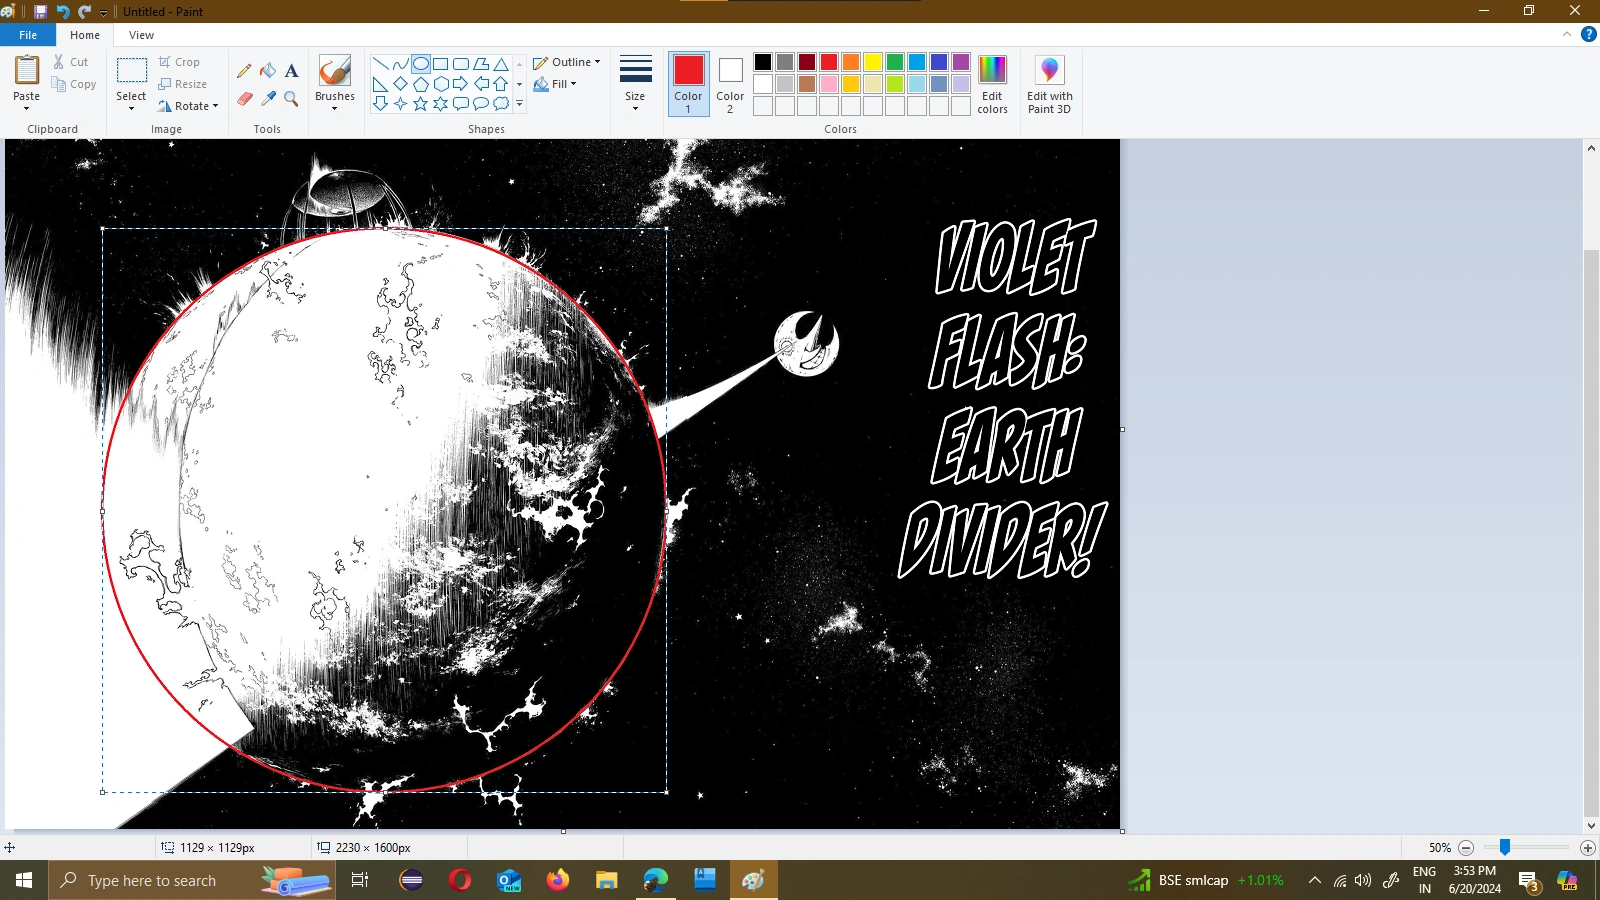Viewport: 1600px width, 900px height.
Task: Open Task View on the taskbar
Action: 360,880
